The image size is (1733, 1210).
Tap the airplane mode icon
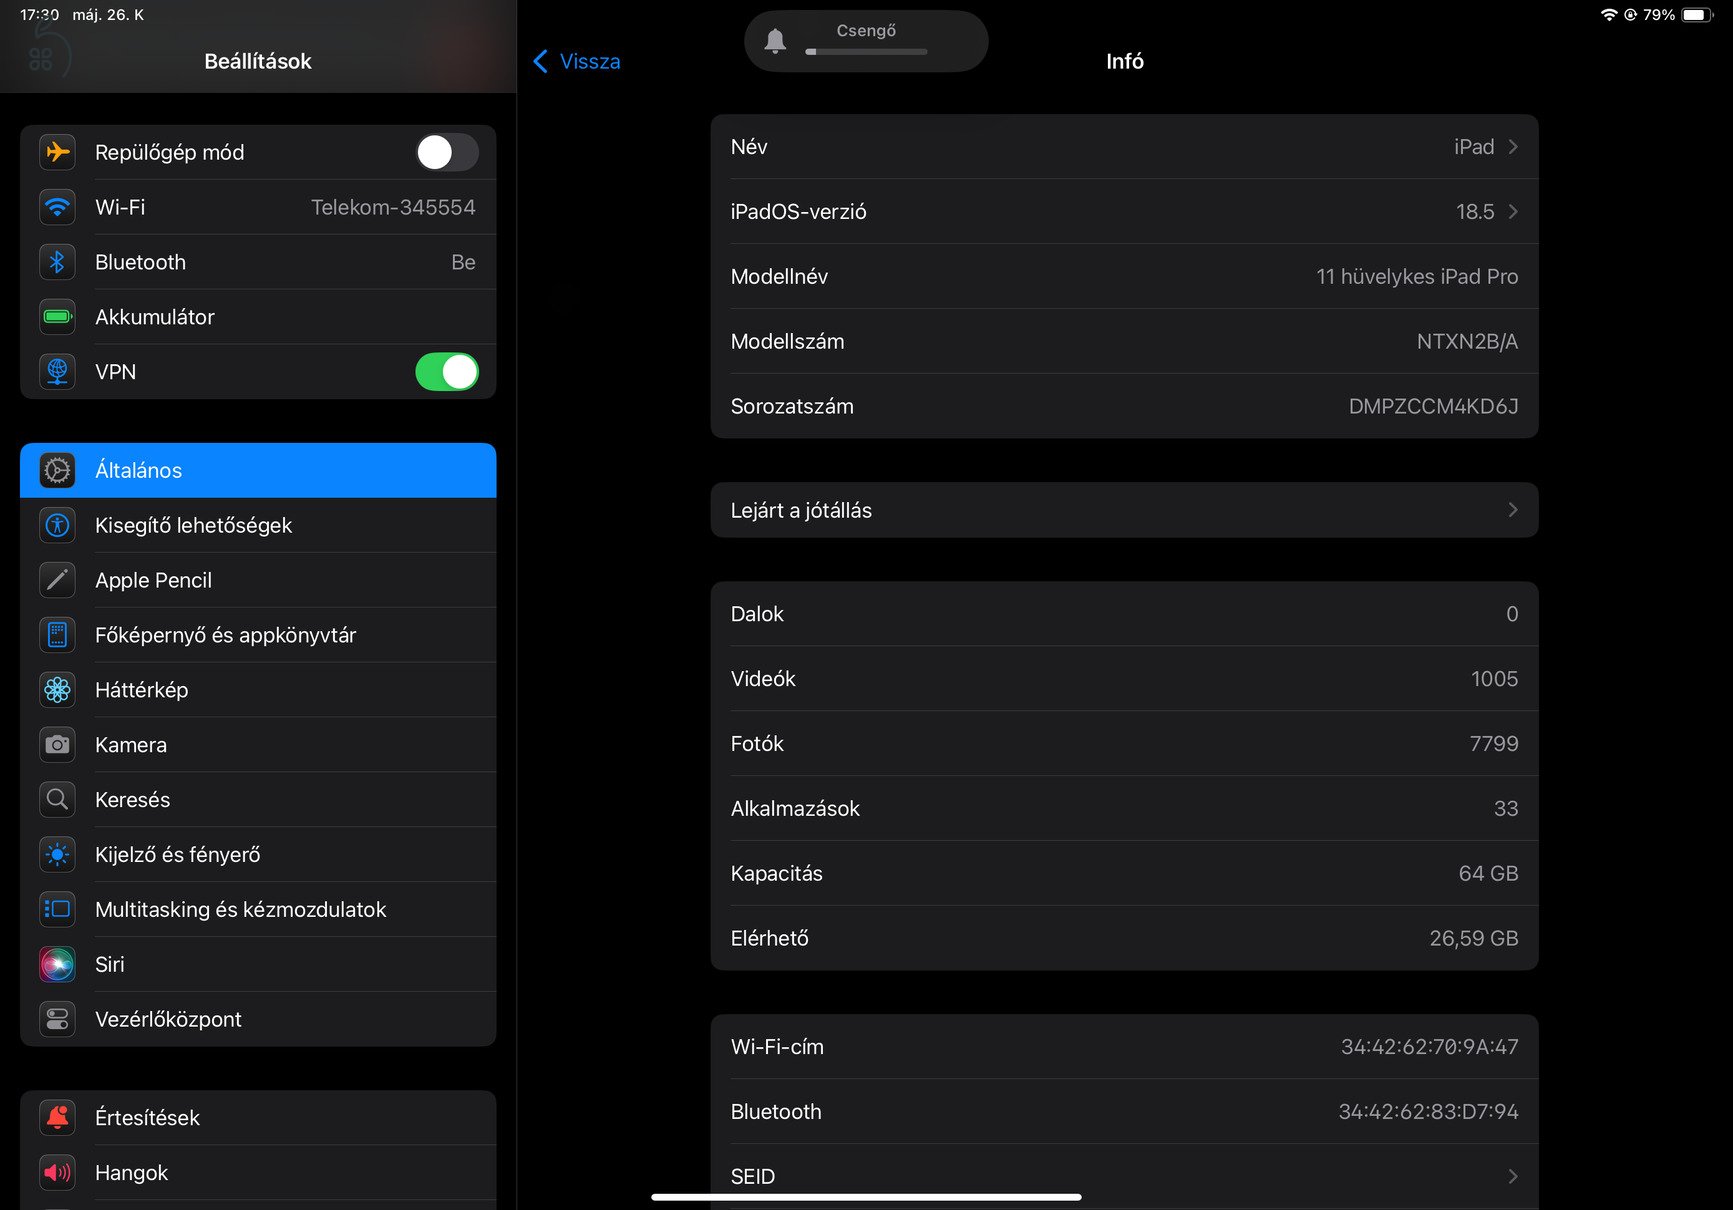tap(58, 152)
